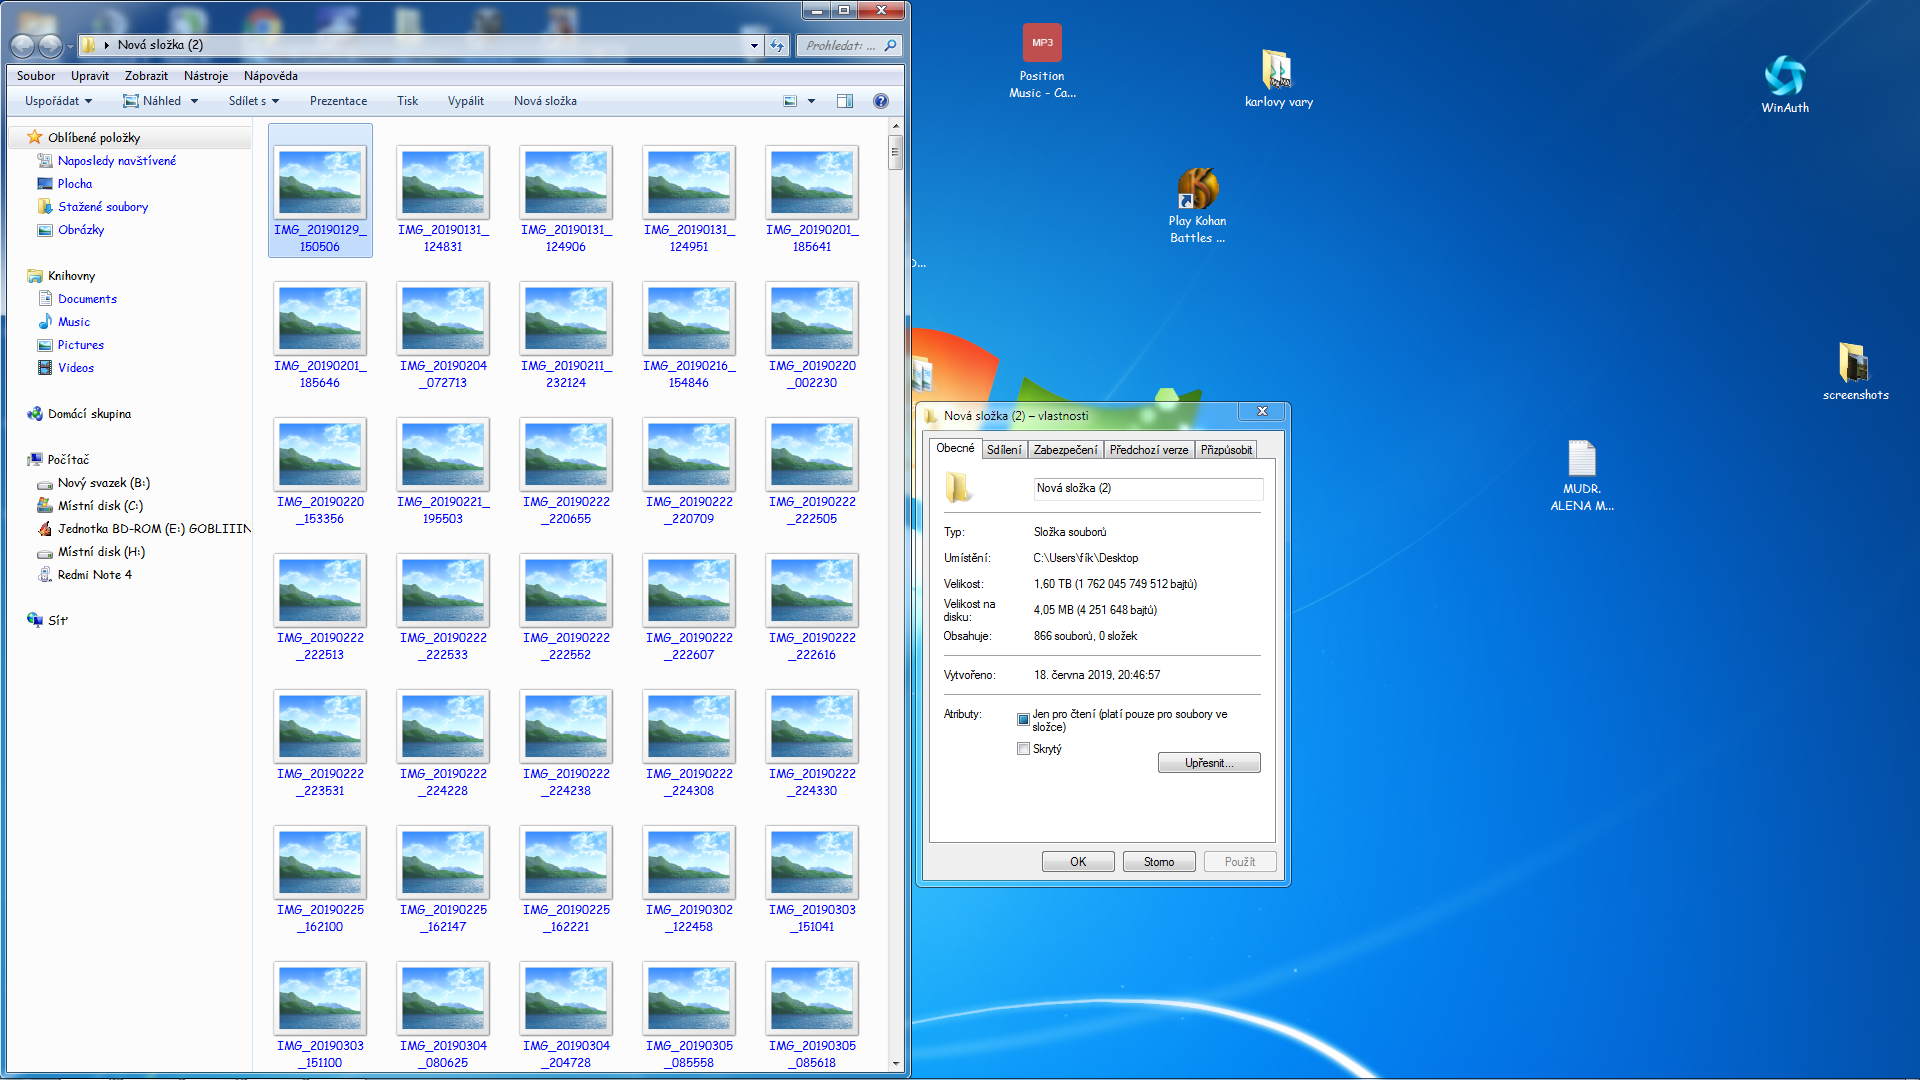Screen dimensions: 1920x1080
Task: Toggle the preview pane icon
Action: 845,101
